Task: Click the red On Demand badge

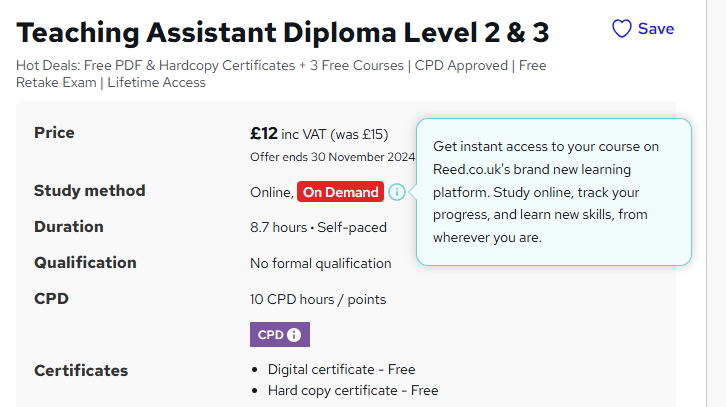Action: coord(341,192)
